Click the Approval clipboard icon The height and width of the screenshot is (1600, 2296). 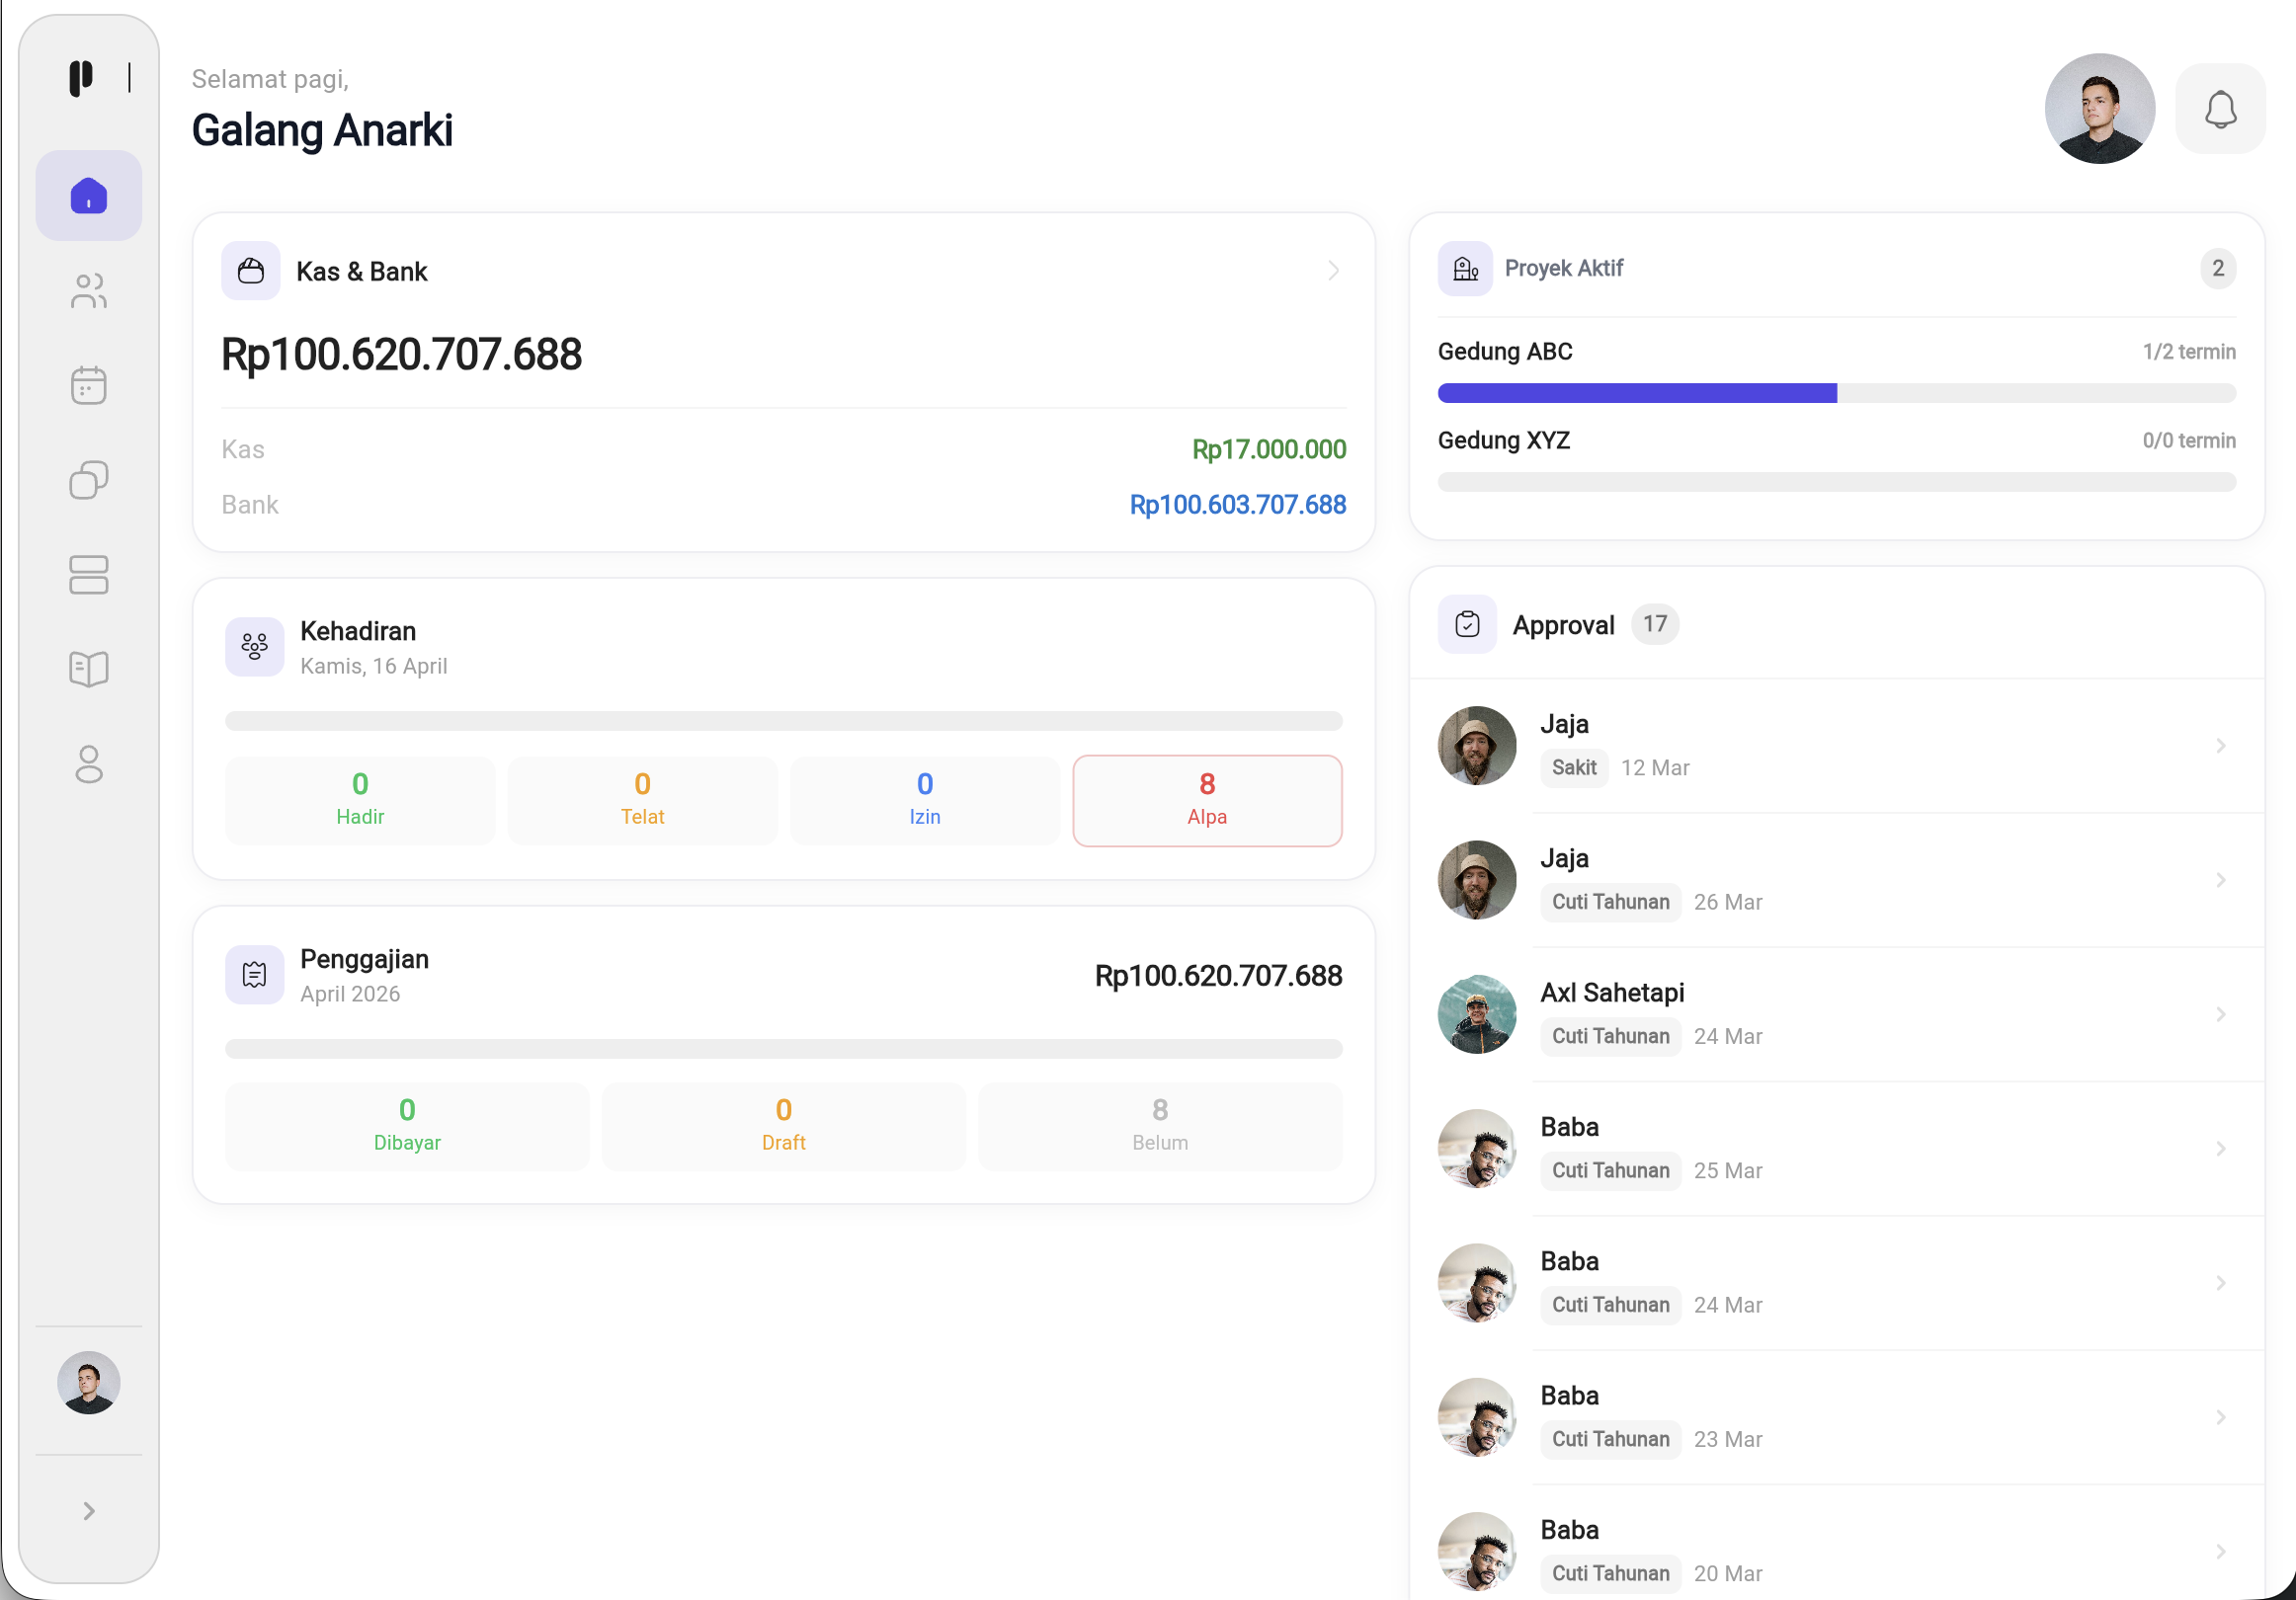[1467, 624]
